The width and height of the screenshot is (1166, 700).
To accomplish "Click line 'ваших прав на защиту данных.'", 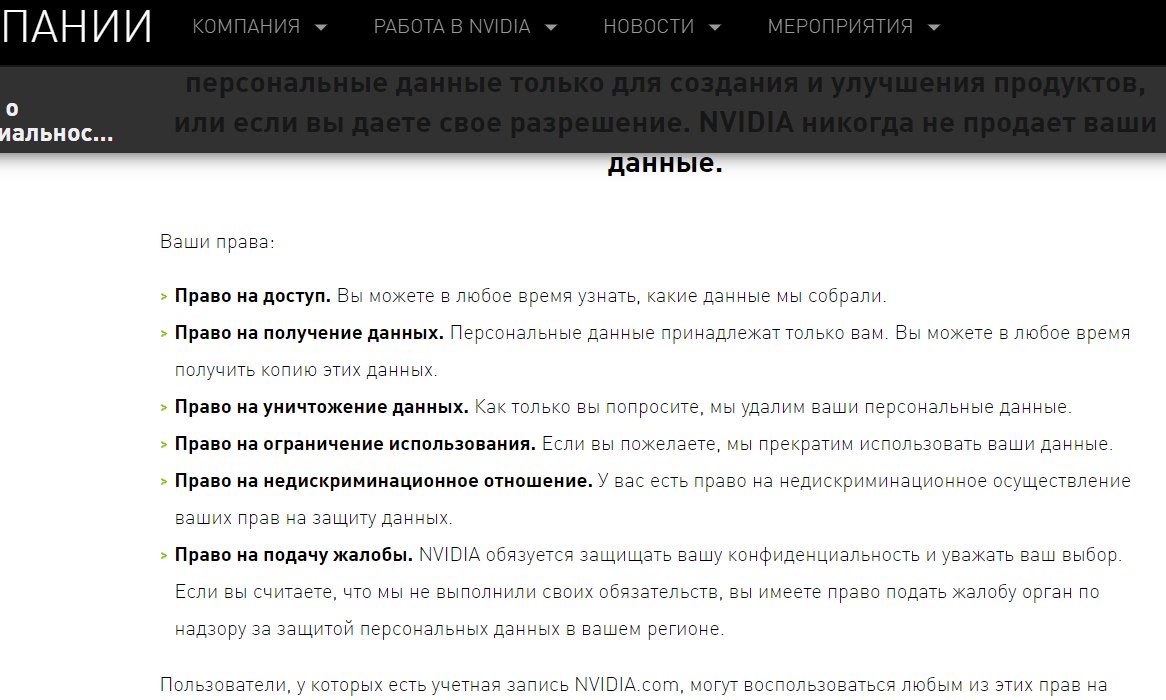I will point(314,518).
